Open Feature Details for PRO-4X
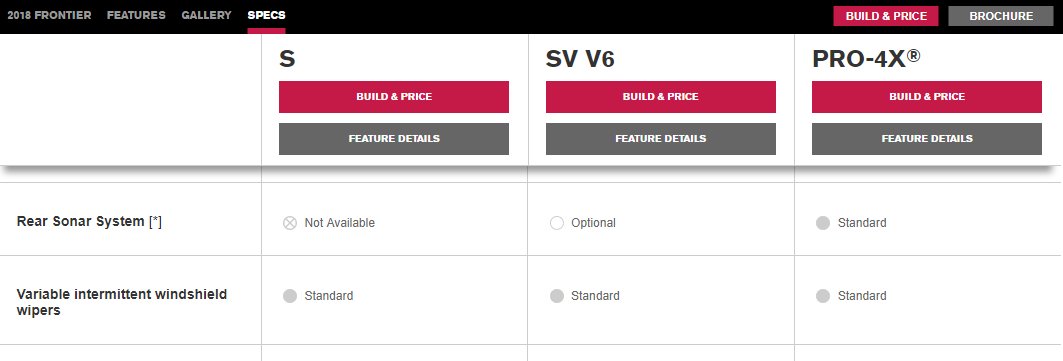This screenshot has height=361, width=1063. 927,139
